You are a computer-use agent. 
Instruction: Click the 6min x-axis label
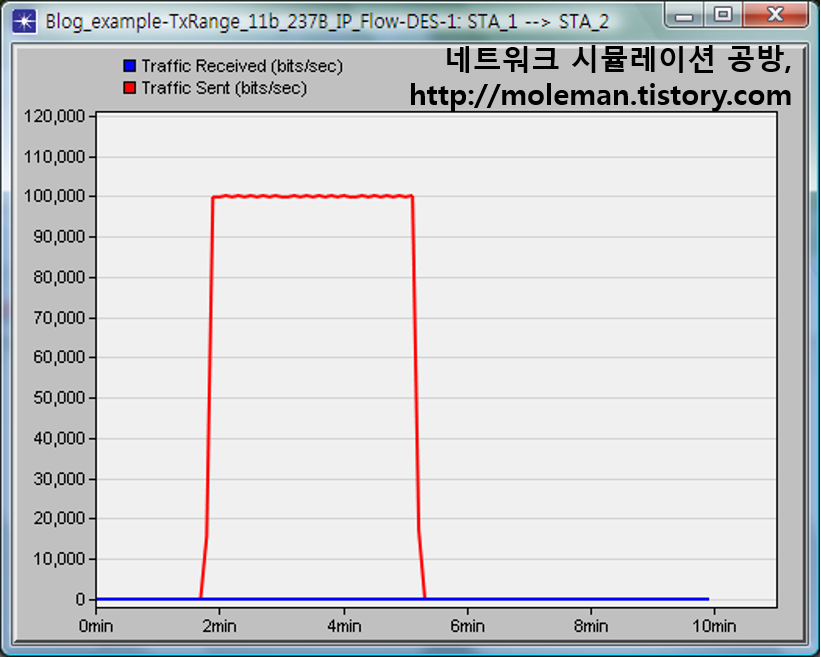point(468,626)
